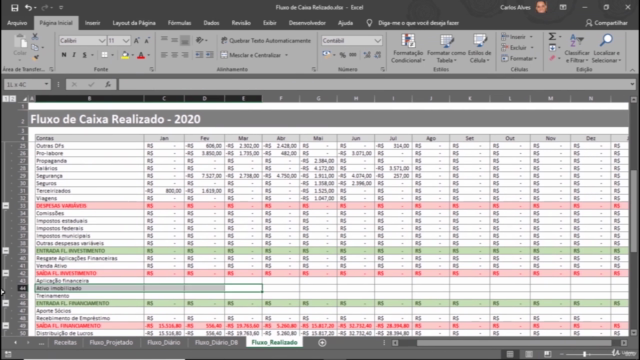
Task: Decrease the font size
Action: click(147, 40)
